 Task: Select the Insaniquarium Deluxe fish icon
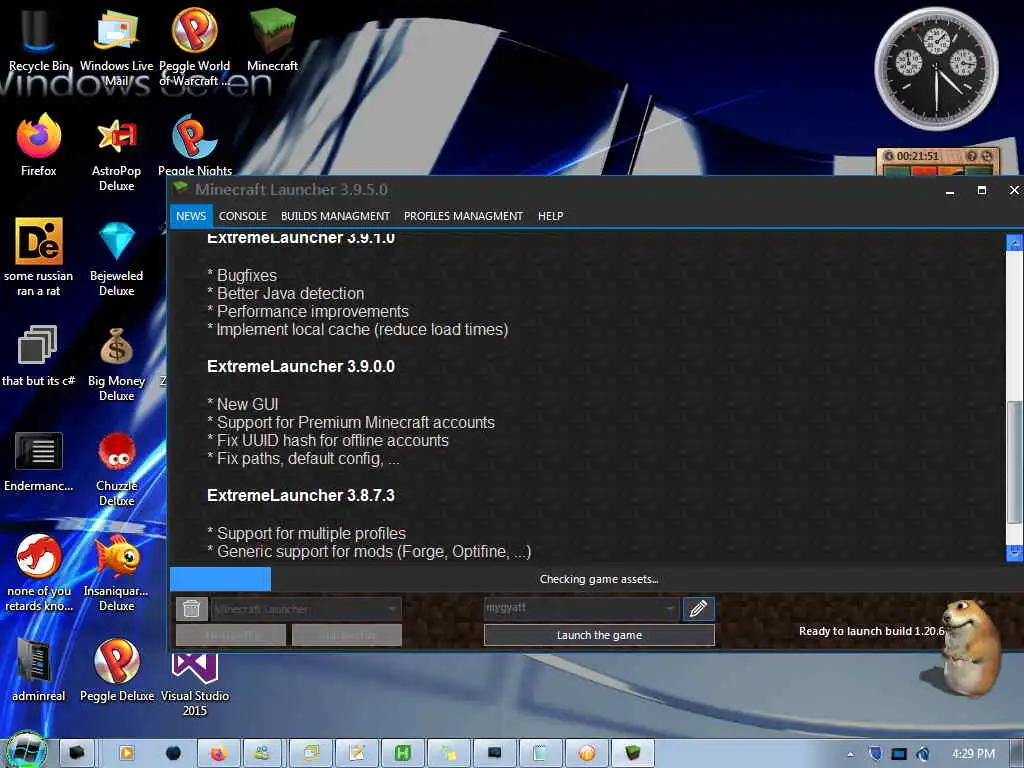click(116, 572)
